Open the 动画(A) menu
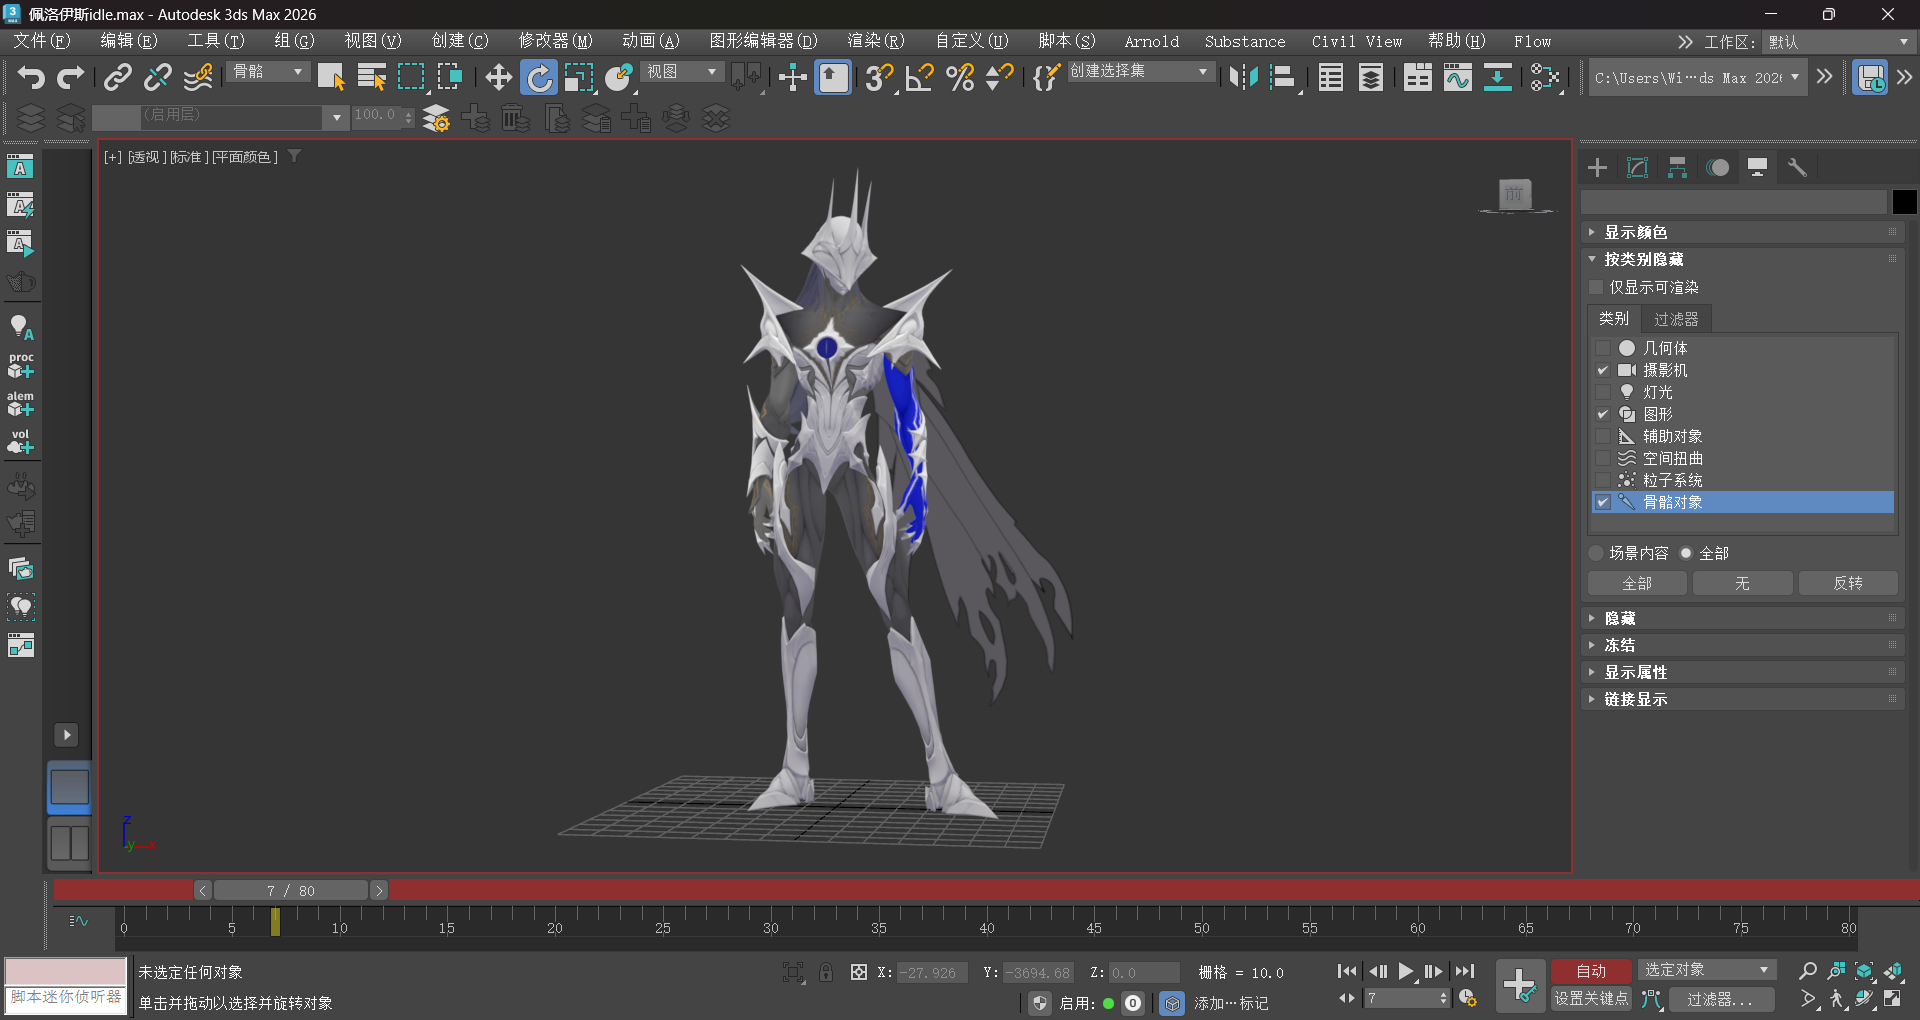The height and width of the screenshot is (1020, 1920). pyautogui.click(x=650, y=41)
